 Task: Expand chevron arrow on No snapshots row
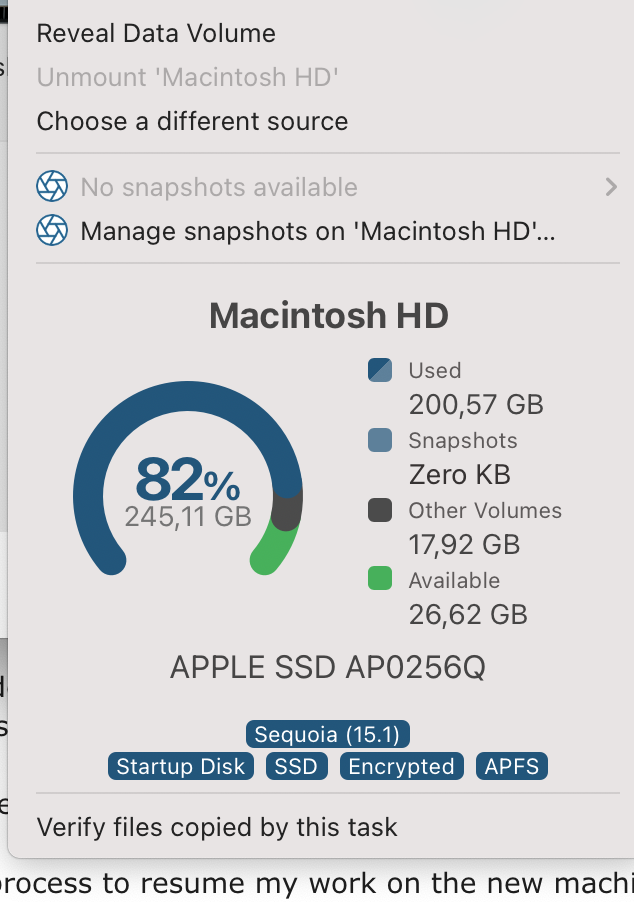click(x=612, y=187)
